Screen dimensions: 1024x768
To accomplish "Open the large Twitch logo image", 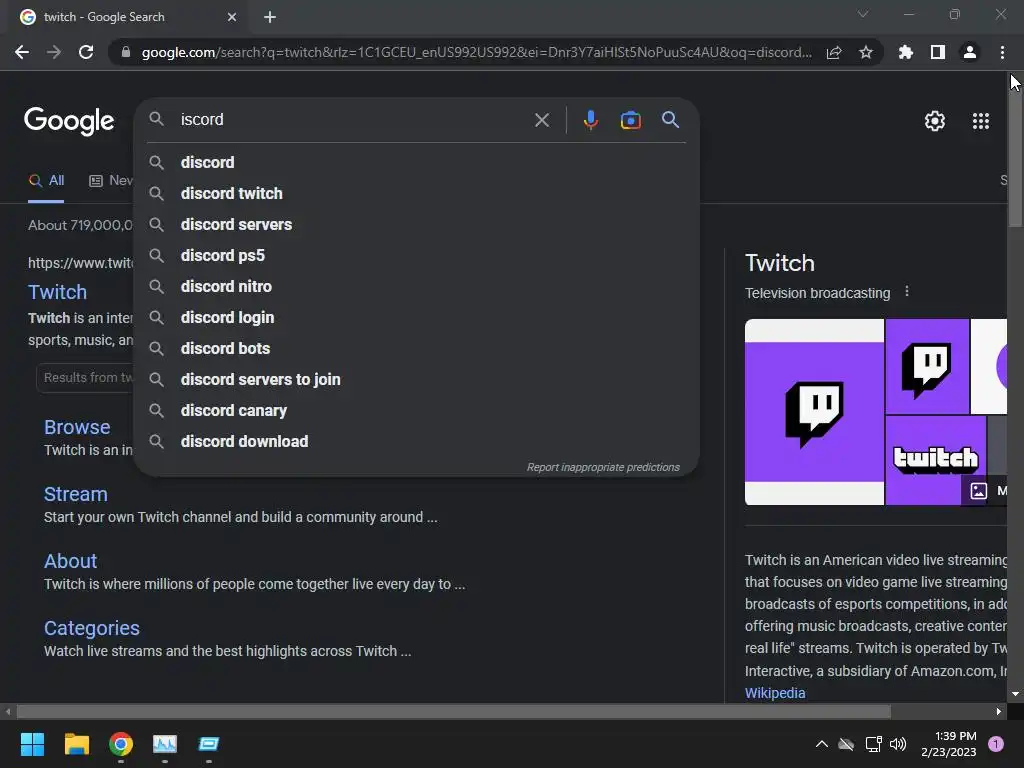I will pos(814,412).
